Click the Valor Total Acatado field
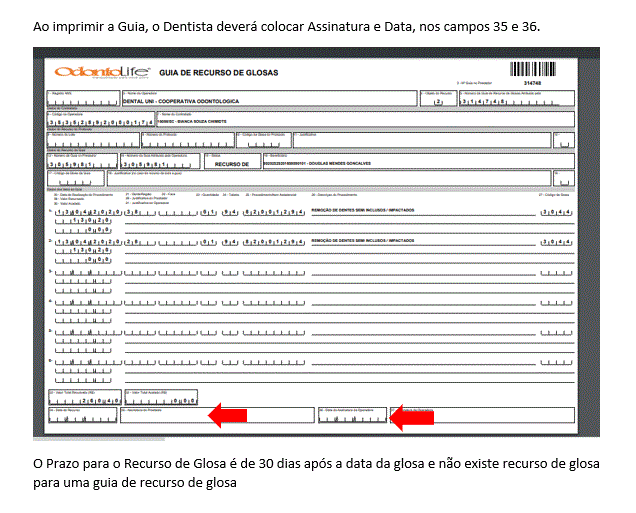The image size is (636, 513). [x=161, y=397]
